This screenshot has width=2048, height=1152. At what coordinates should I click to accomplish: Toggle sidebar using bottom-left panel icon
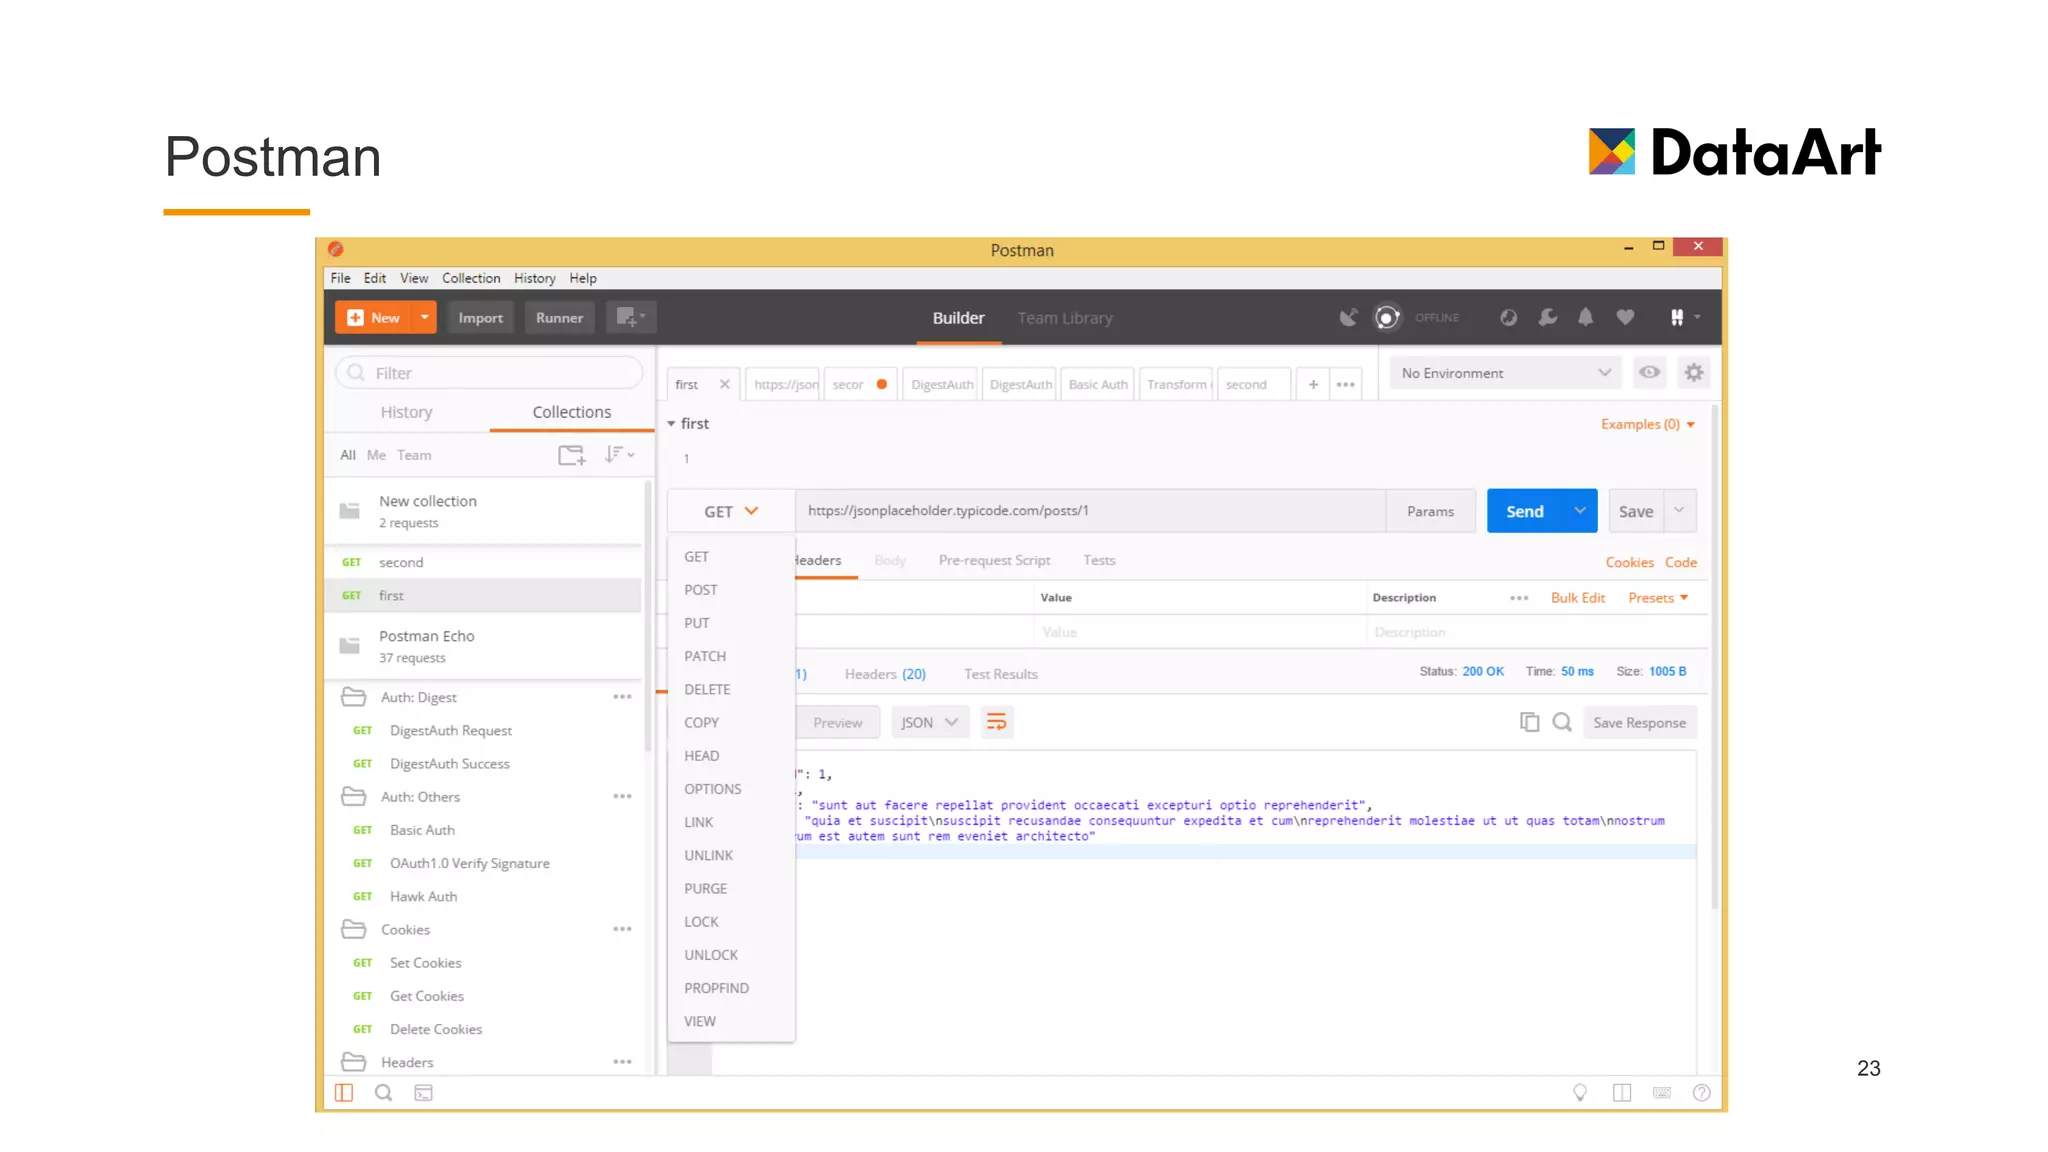click(x=344, y=1093)
